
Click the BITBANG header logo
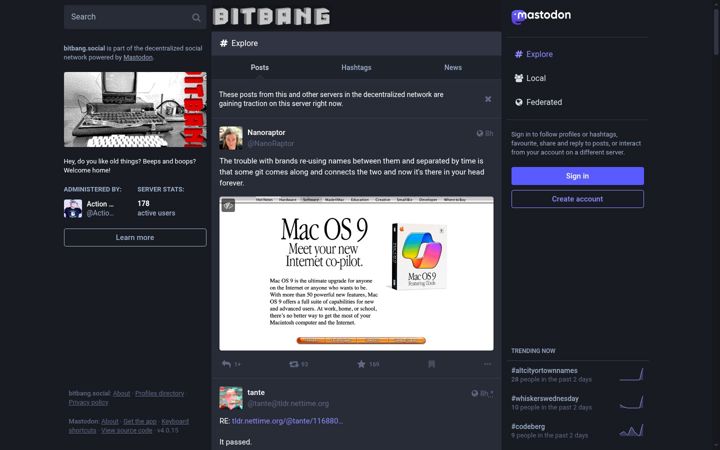271,17
